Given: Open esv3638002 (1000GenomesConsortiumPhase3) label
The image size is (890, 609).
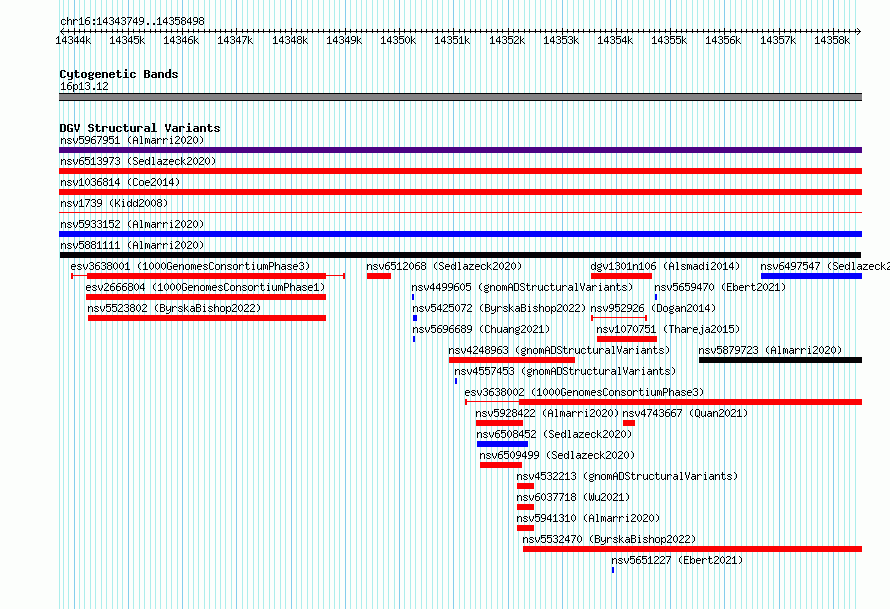Looking at the screenshot, I should pyautogui.click(x=584, y=392).
